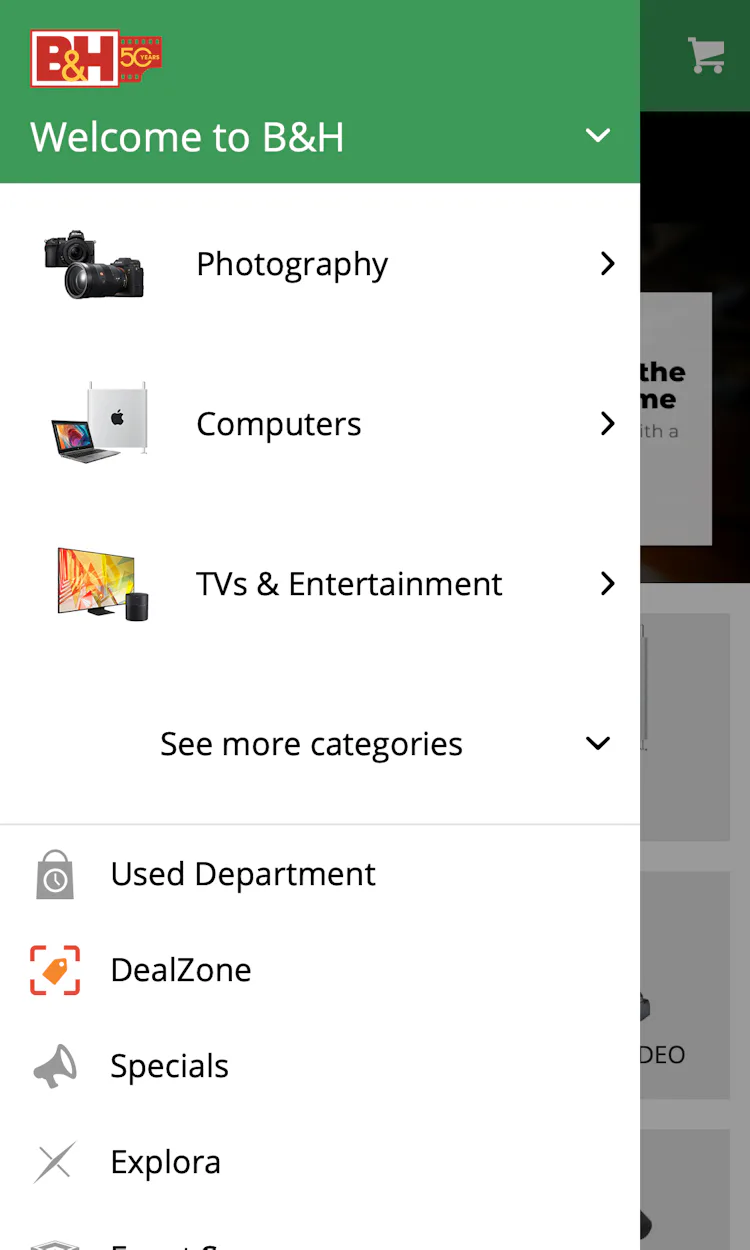Click the Used Department bag icon

55,873
